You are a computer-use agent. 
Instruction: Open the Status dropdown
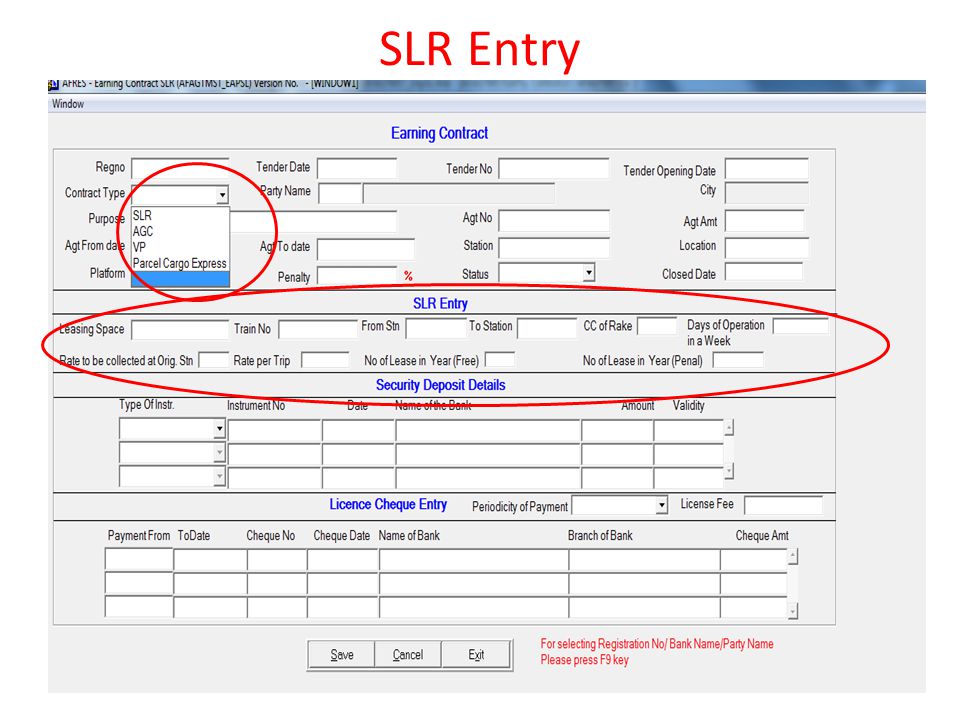(588, 272)
